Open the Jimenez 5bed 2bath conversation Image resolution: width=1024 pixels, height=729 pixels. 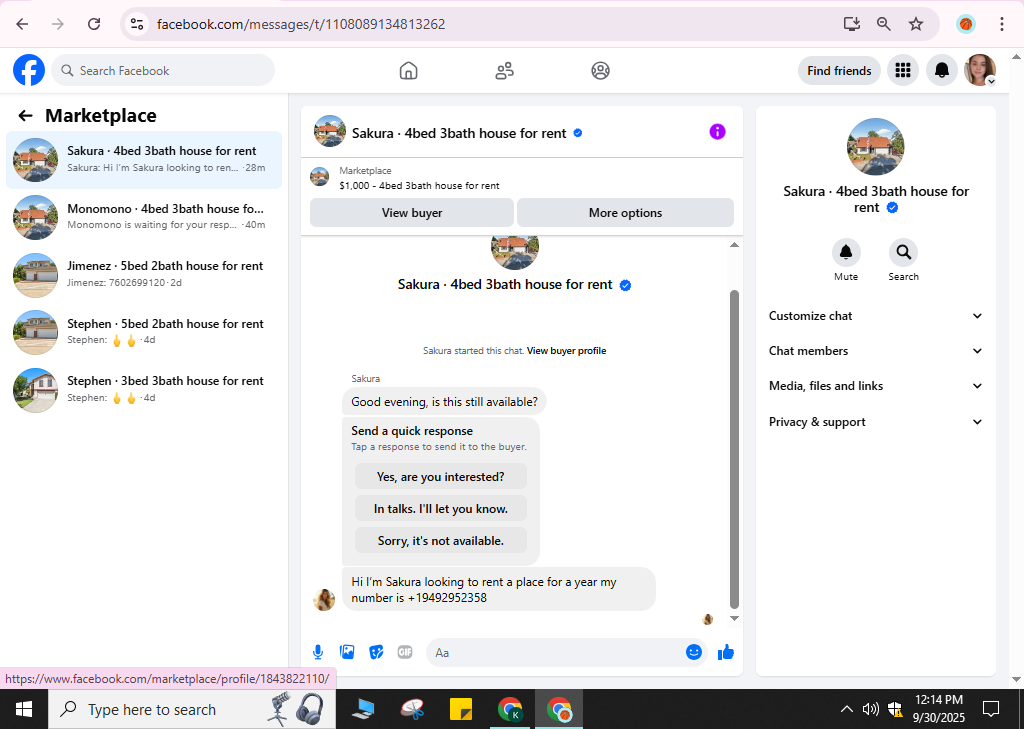[144, 274]
